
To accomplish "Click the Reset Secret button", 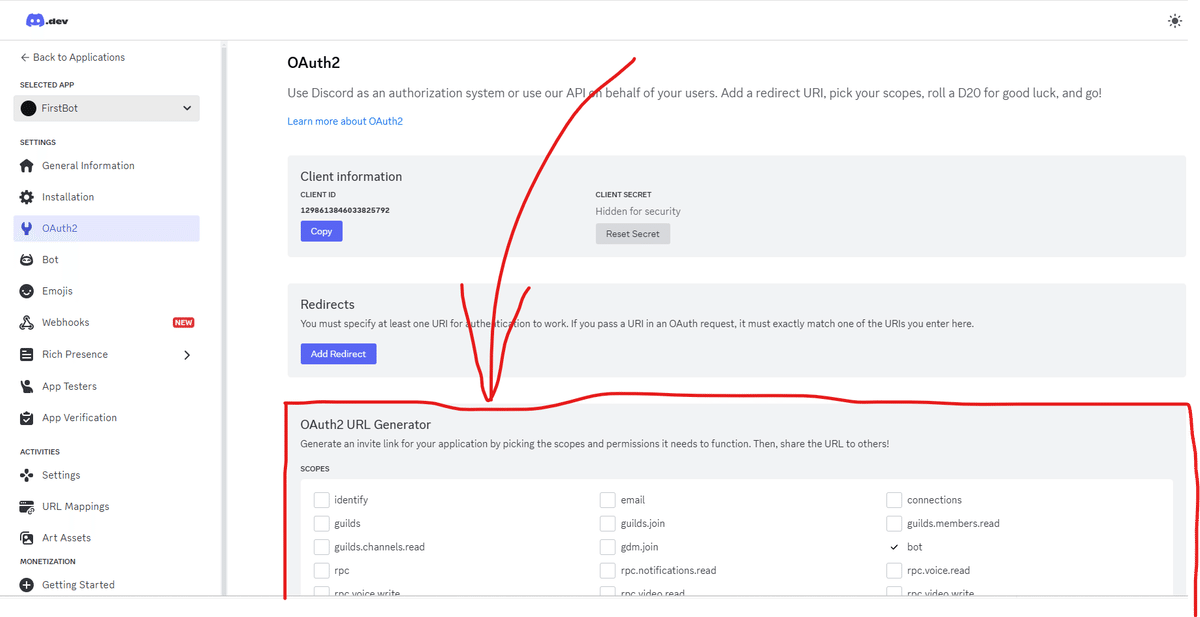I will (633, 234).
